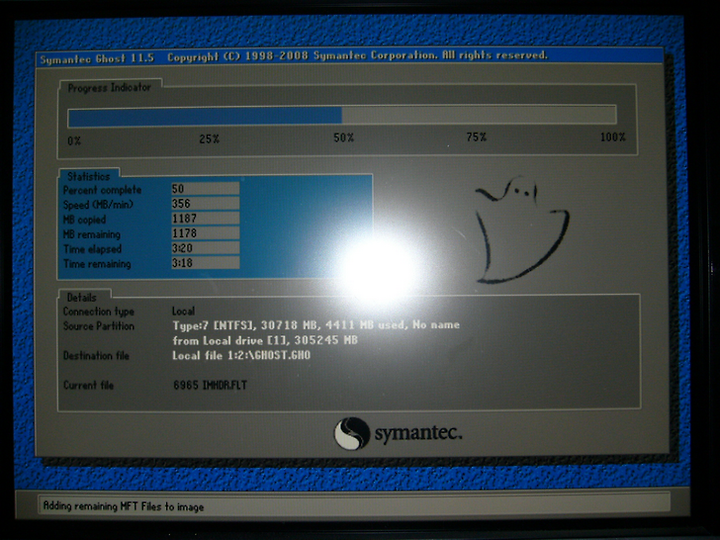Click the 100% progress scale label
Viewport: 720px width, 540px height.
point(613,137)
